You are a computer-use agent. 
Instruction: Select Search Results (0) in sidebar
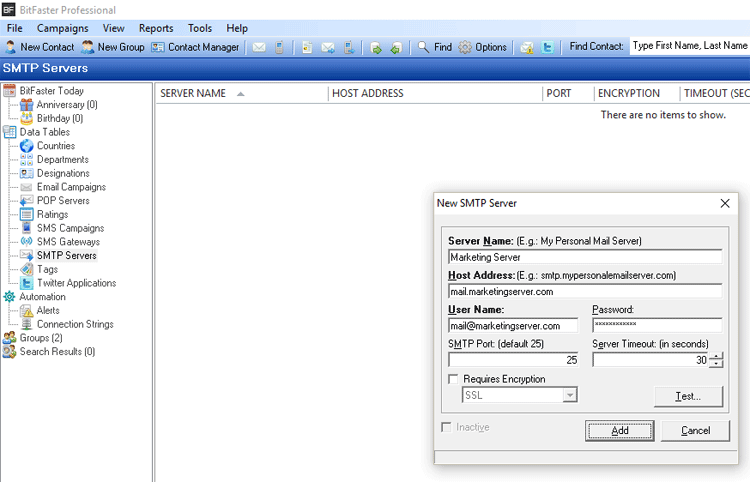click(x=57, y=352)
